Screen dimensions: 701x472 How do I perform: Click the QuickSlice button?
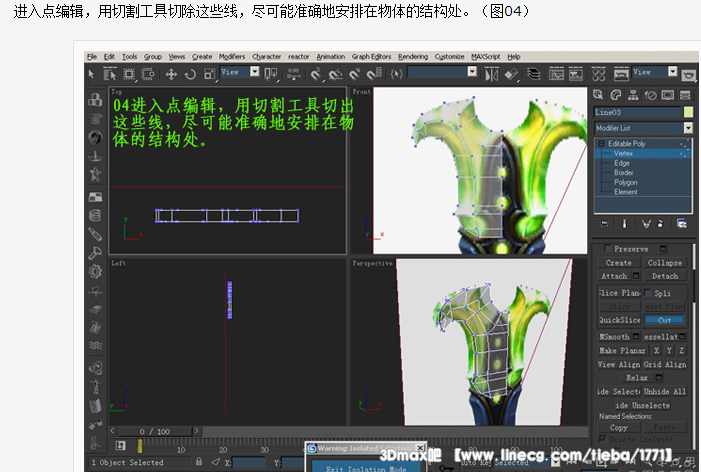(x=619, y=320)
